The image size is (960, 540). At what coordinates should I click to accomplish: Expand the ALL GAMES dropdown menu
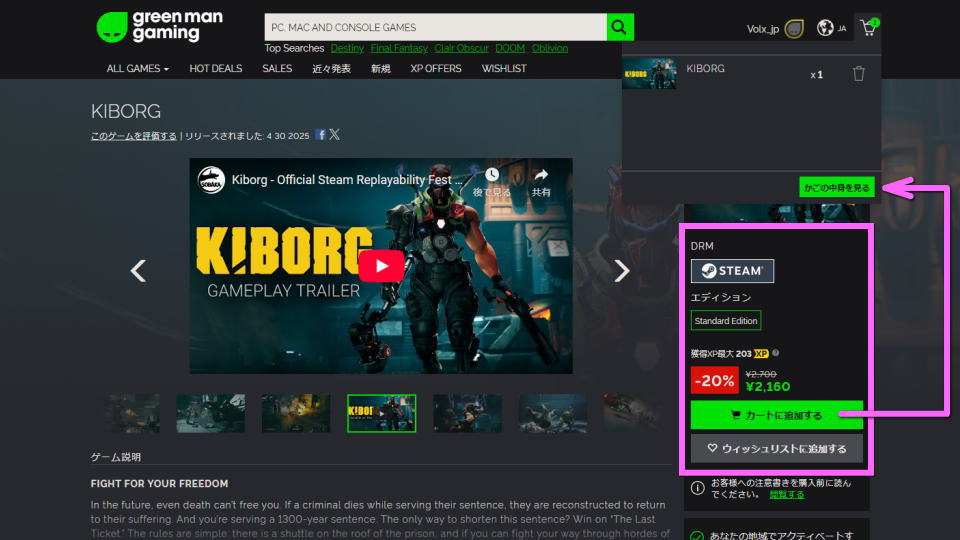[x=137, y=69]
